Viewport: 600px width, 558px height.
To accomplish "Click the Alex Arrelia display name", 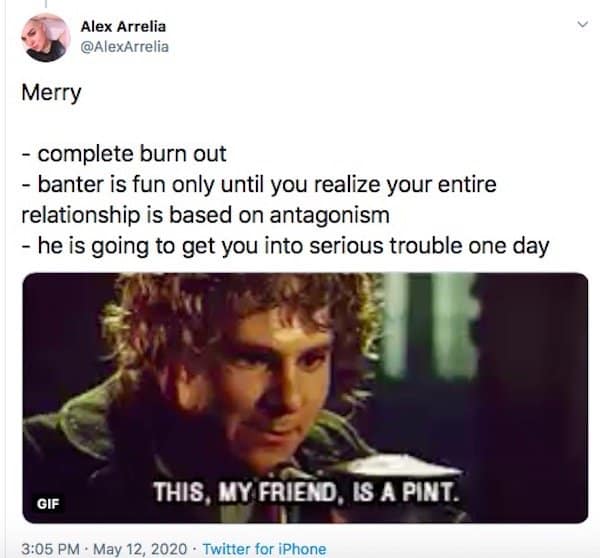I will pyautogui.click(x=123, y=26).
